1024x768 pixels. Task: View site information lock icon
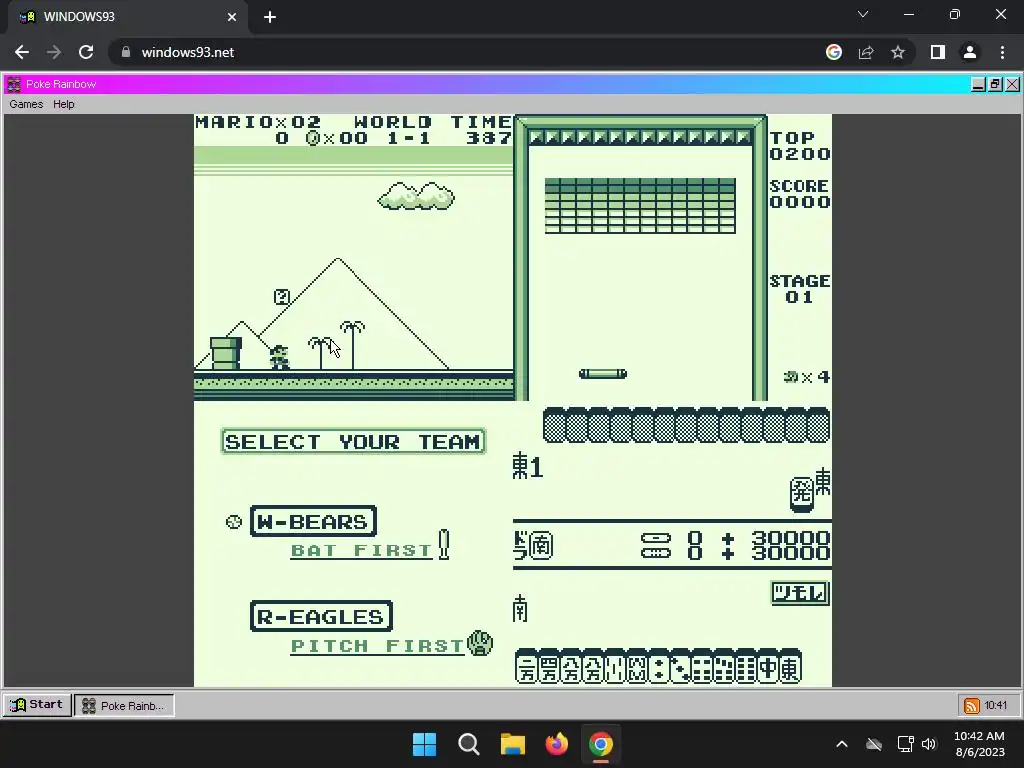pos(126,52)
